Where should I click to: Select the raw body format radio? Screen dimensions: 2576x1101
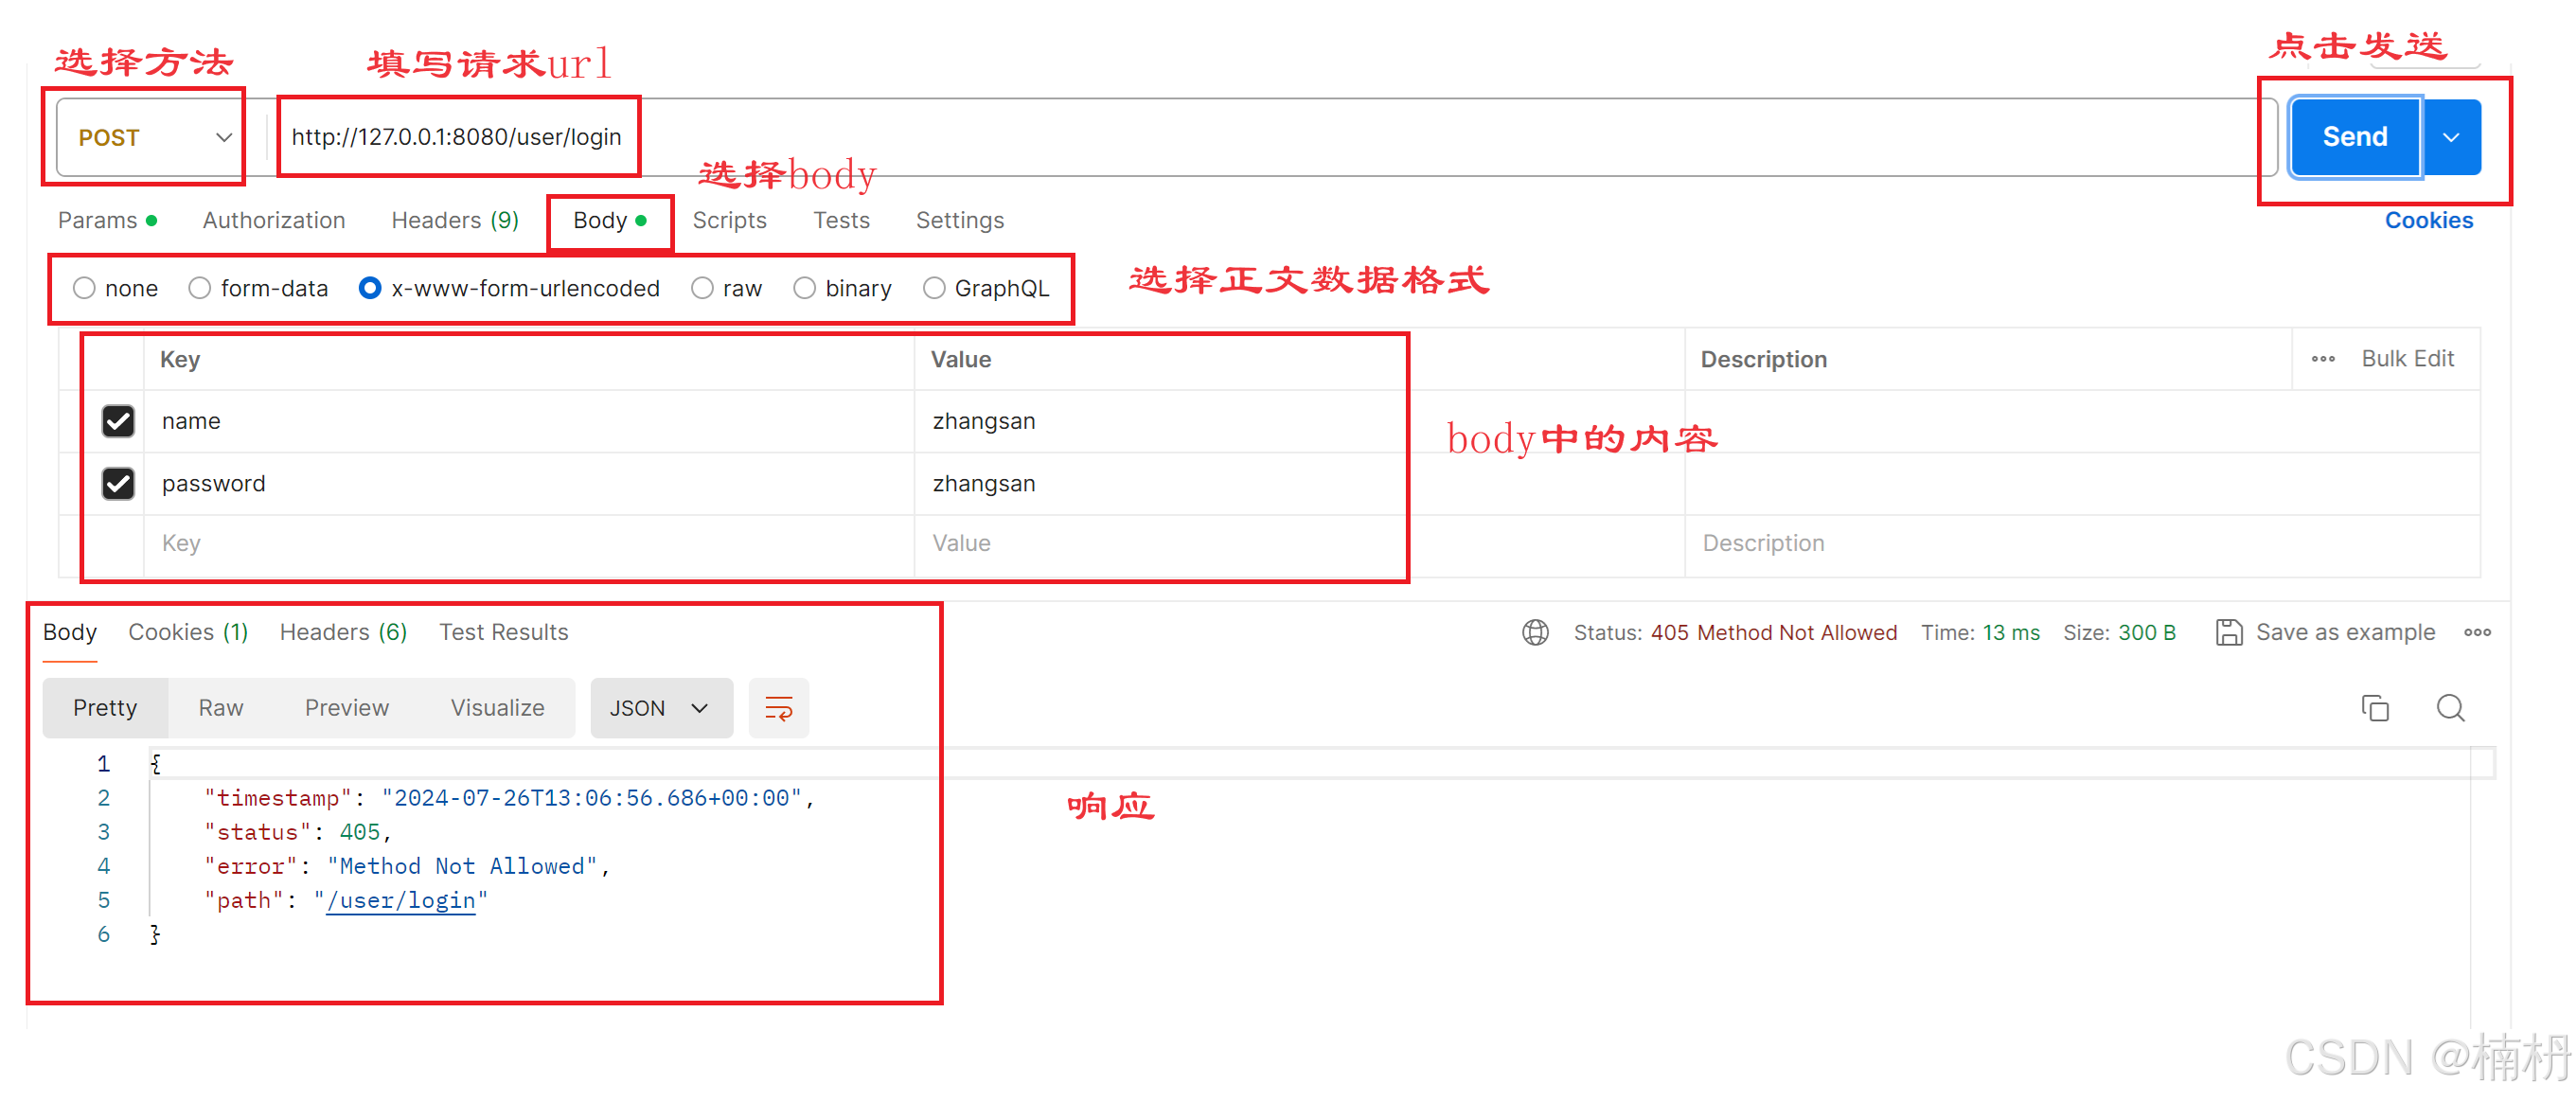pyautogui.click(x=702, y=288)
